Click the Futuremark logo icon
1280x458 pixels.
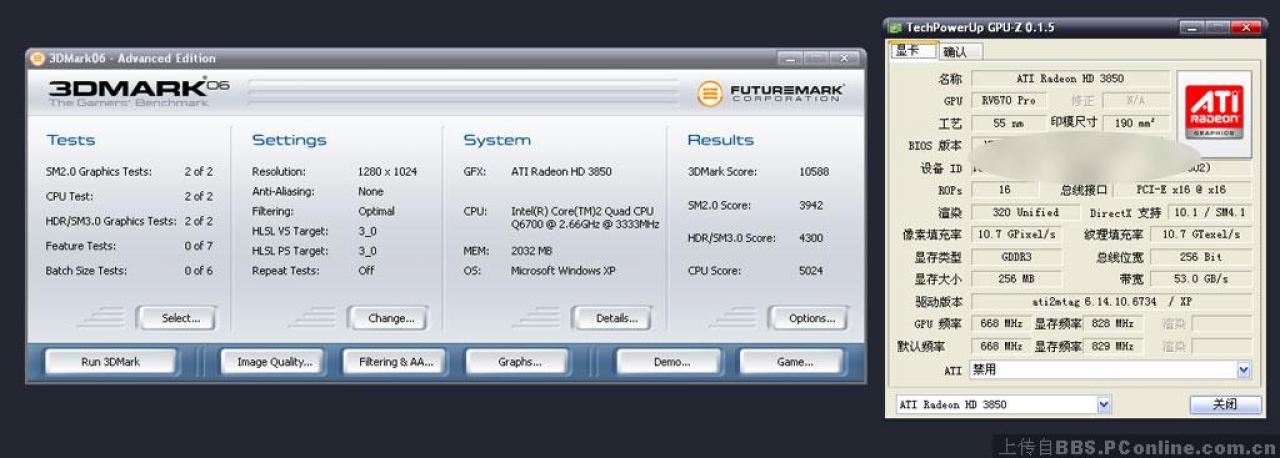tap(709, 94)
